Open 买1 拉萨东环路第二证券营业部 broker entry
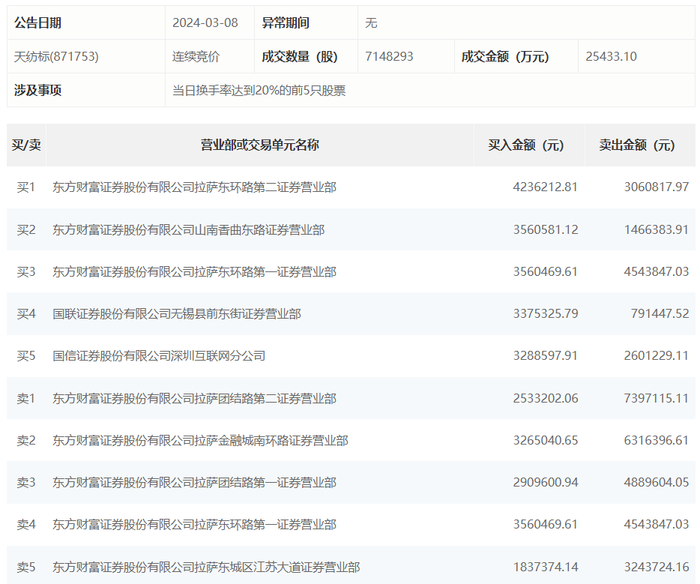This screenshot has width=700, height=584. tap(194, 187)
